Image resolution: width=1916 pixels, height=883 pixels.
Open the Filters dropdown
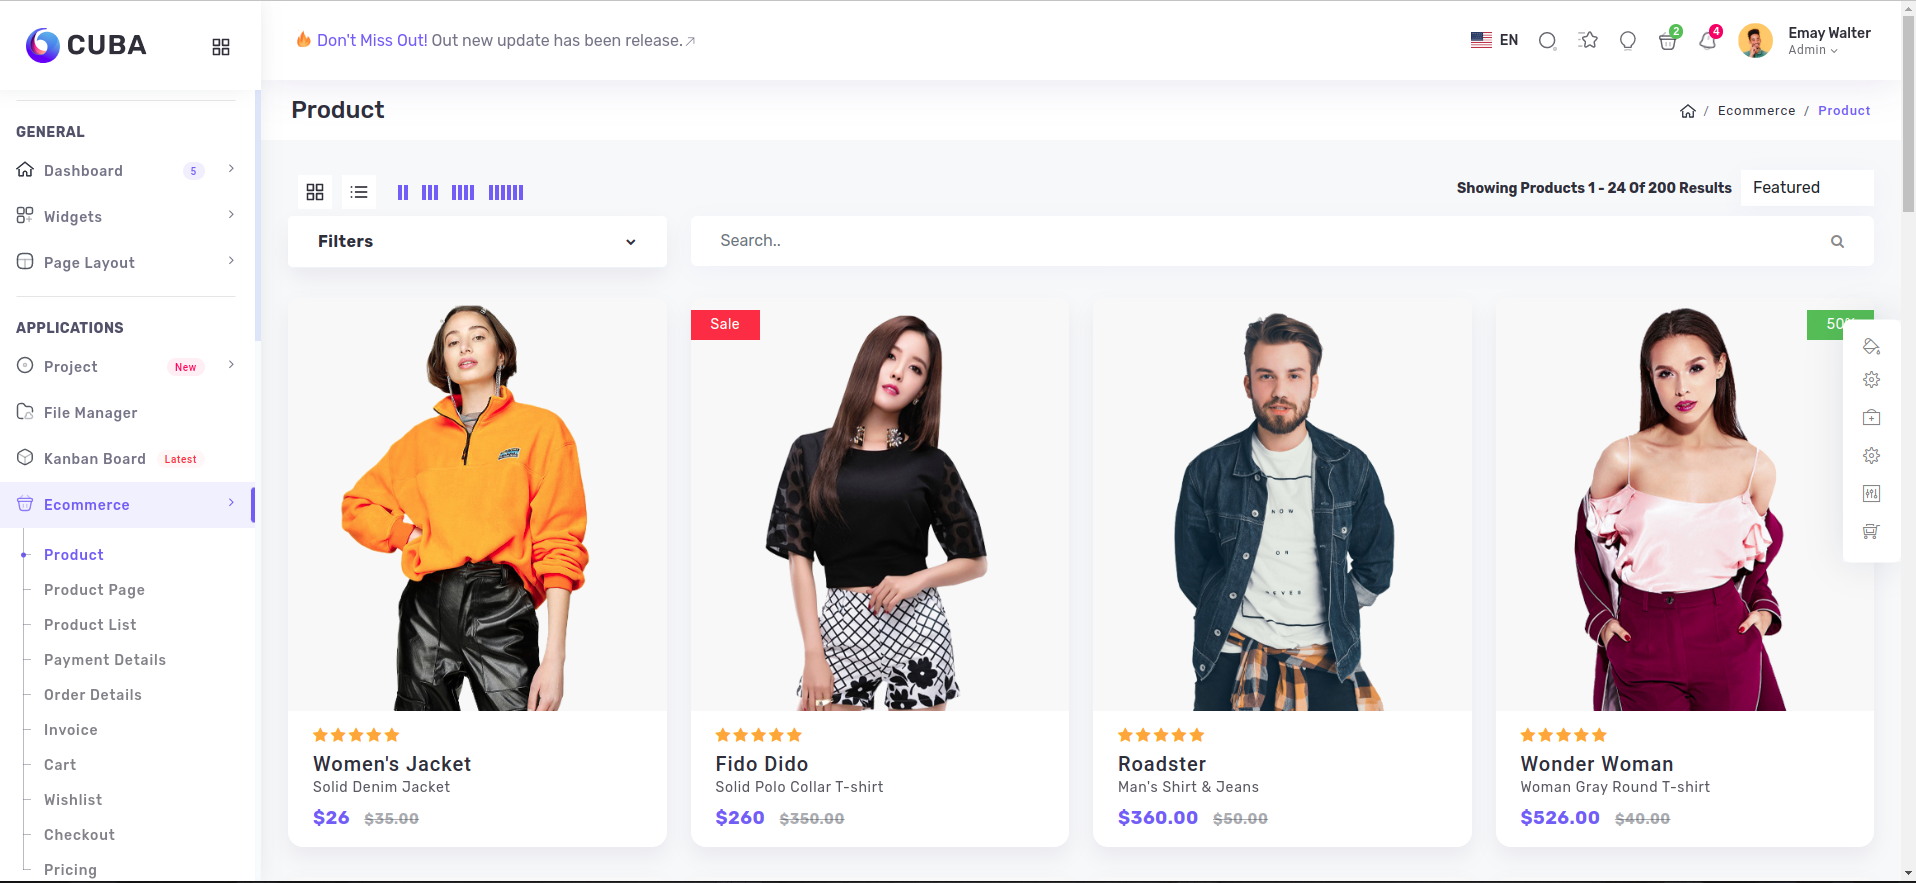click(477, 242)
